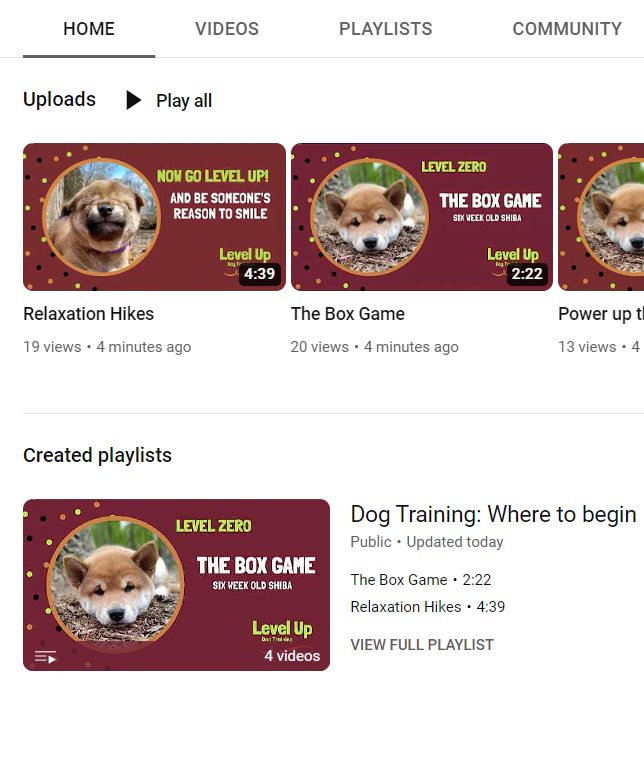Screen dimensions: 644x772
Task: Click the 4 videos label on the playlist thumbnail
Action: click(x=292, y=656)
